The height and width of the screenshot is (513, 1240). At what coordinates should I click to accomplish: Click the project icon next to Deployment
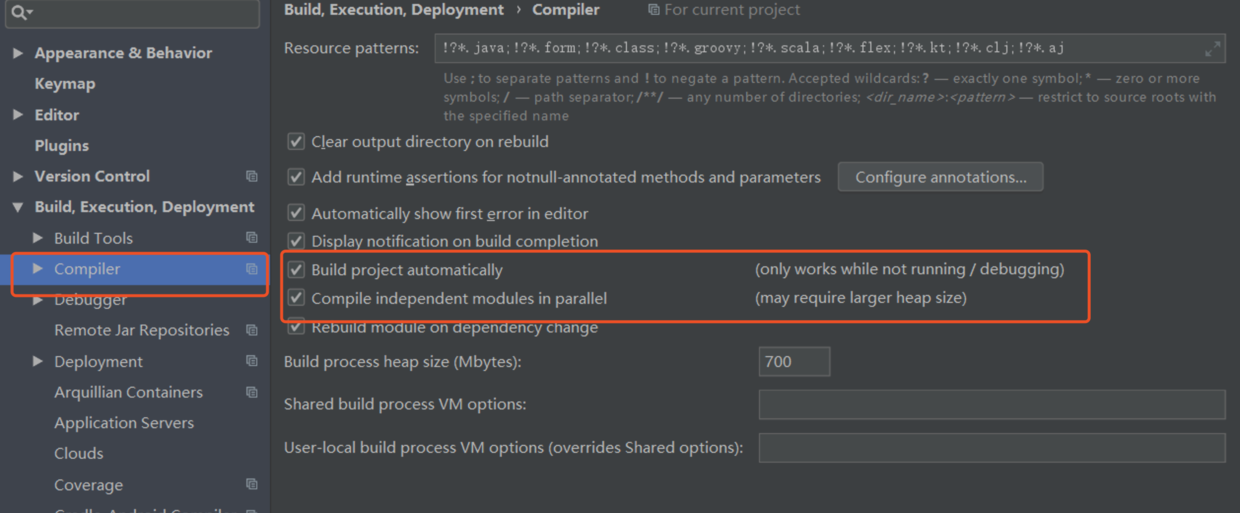(252, 361)
